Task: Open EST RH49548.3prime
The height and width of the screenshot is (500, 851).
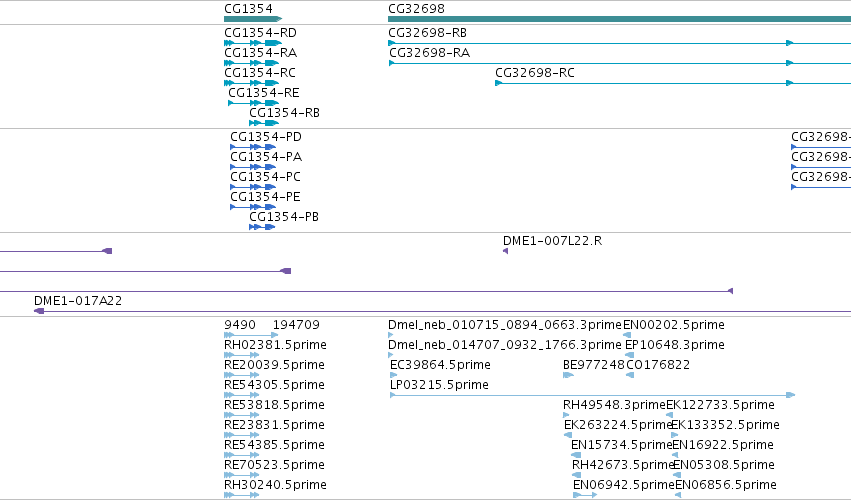Action: [614, 405]
